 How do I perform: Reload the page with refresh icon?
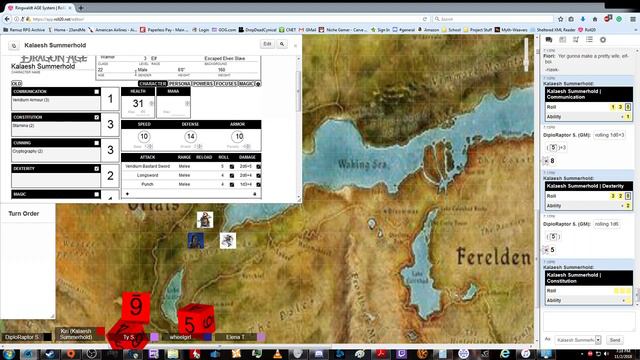(x=425, y=19)
